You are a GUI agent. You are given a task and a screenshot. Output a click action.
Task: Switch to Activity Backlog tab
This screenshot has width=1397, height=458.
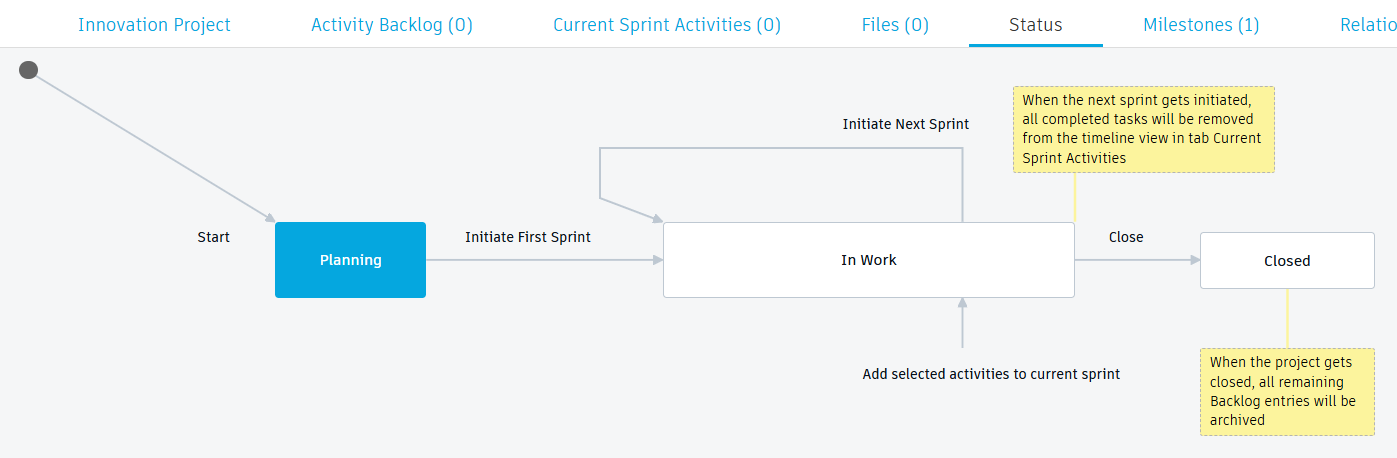point(392,25)
